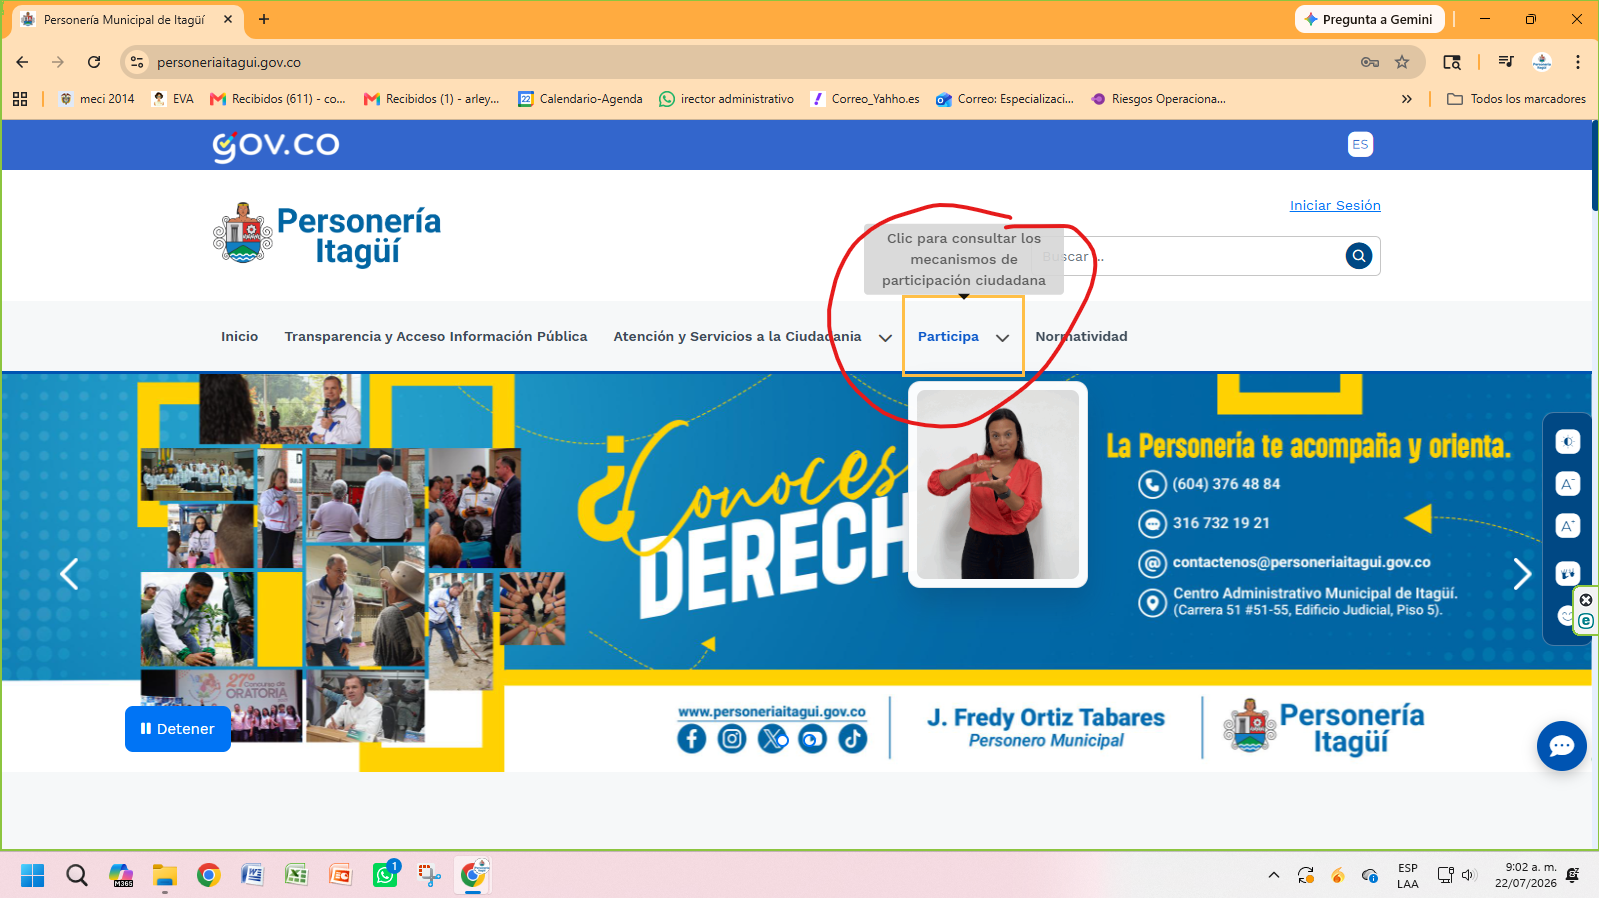The image size is (1599, 898).
Task: Click the Pregunta a Gemini button
Action: click(x=1368, y=19)
